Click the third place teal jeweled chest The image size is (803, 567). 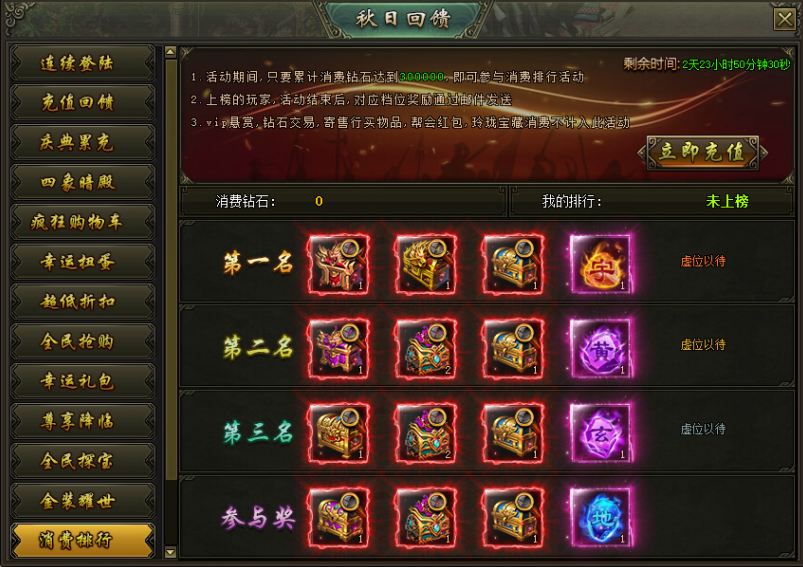click(x=426, y=432)
